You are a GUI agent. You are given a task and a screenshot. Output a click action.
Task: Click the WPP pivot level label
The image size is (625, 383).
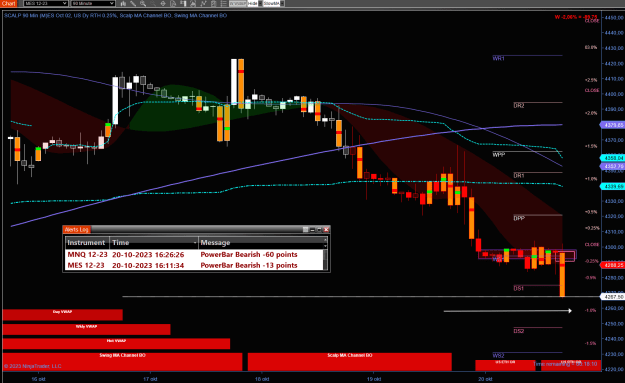coord(499,155)
